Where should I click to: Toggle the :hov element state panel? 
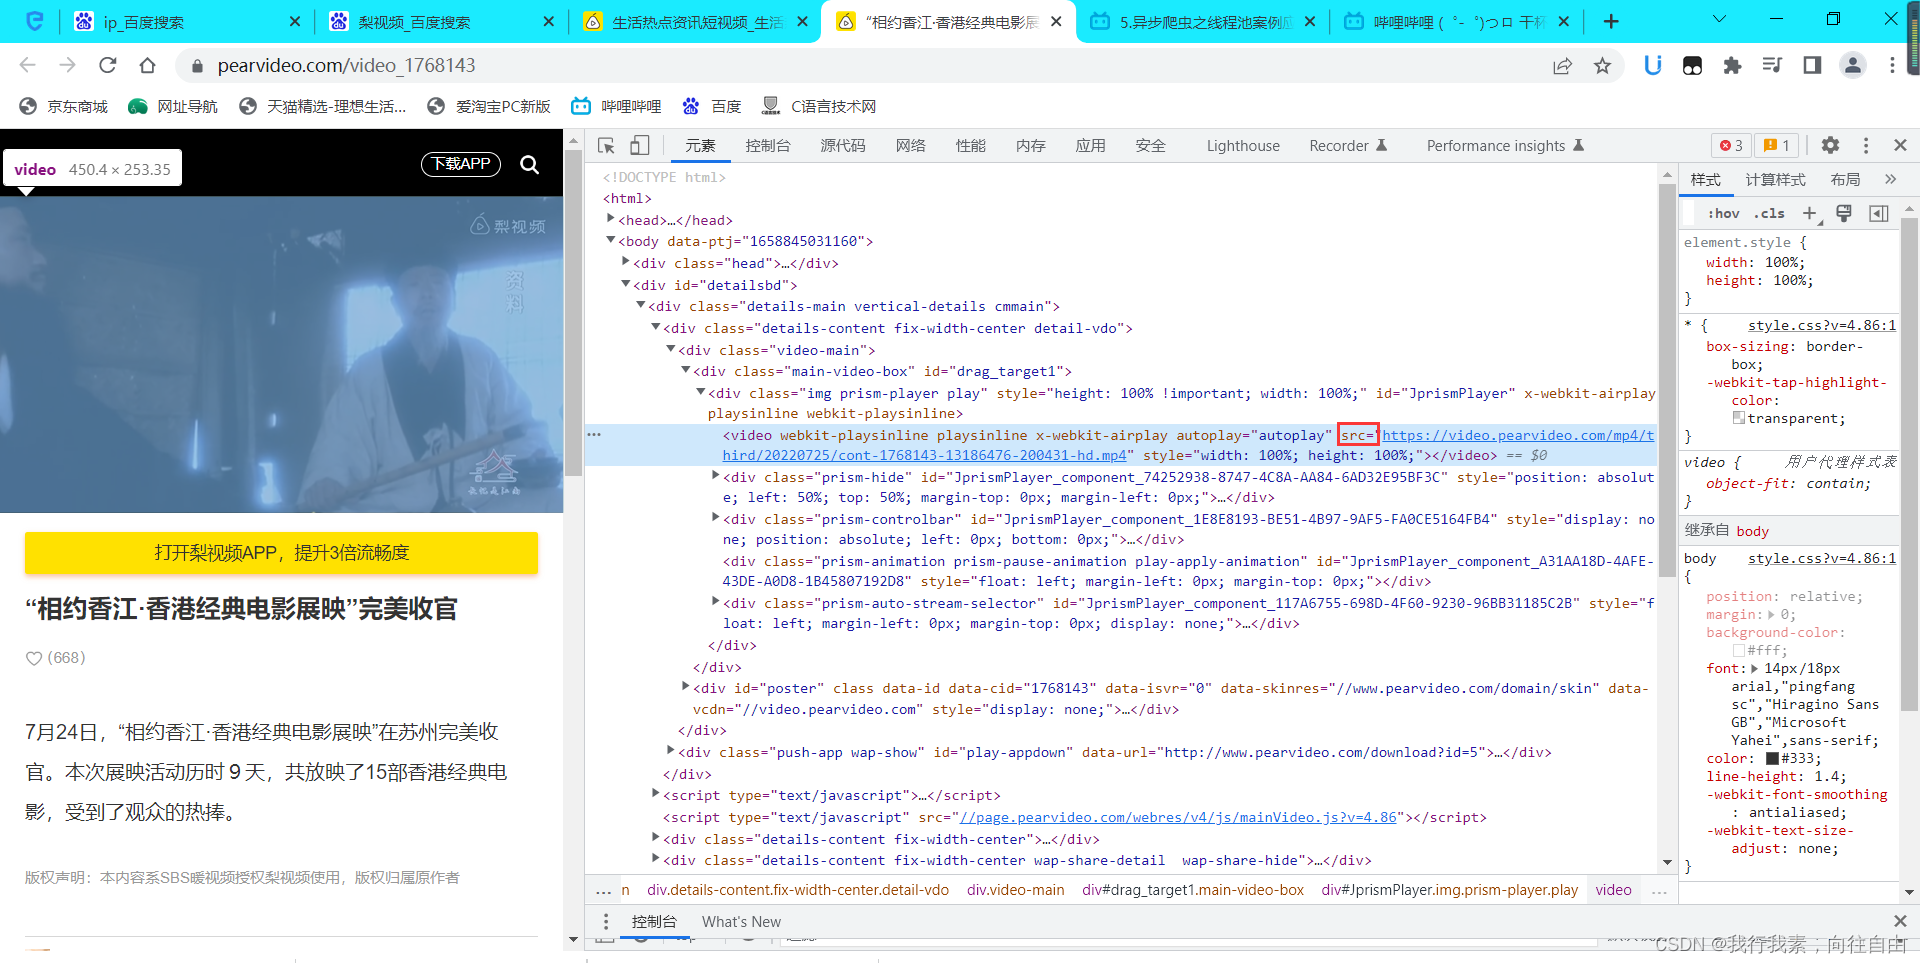tap(1723, 213)
